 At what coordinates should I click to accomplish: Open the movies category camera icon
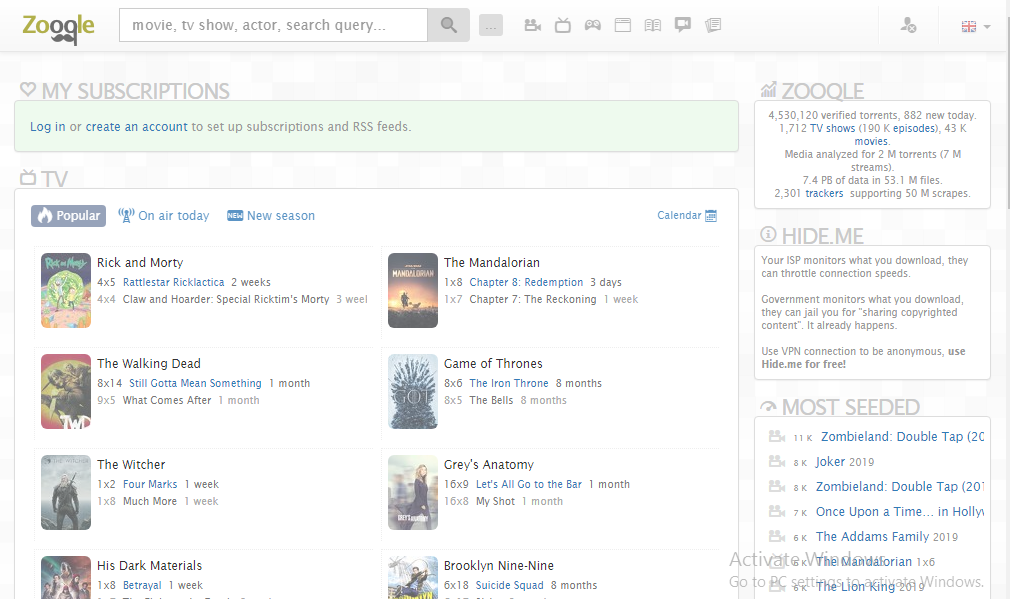click(533, 25)
